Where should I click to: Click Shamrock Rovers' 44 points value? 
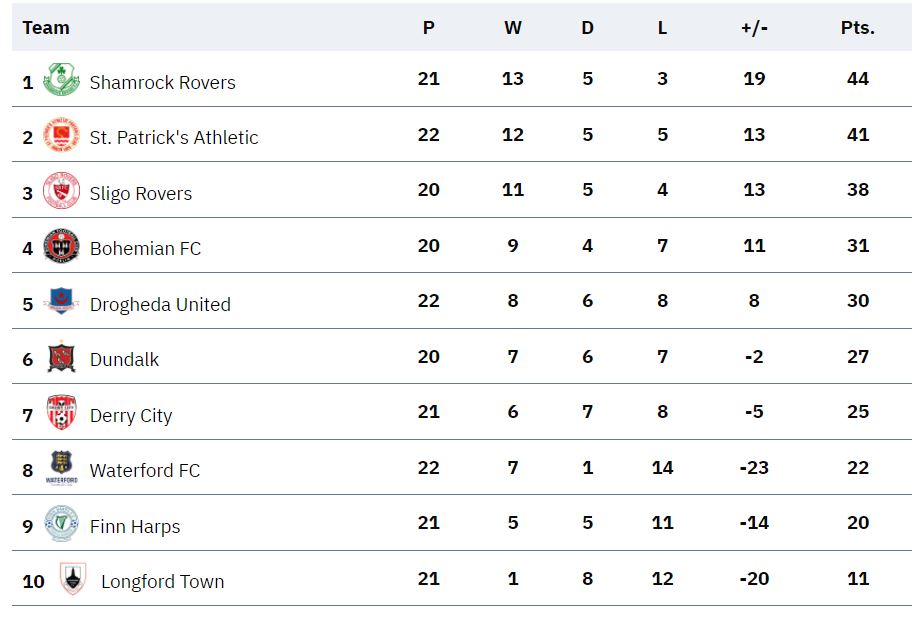(x=857, y=79)
